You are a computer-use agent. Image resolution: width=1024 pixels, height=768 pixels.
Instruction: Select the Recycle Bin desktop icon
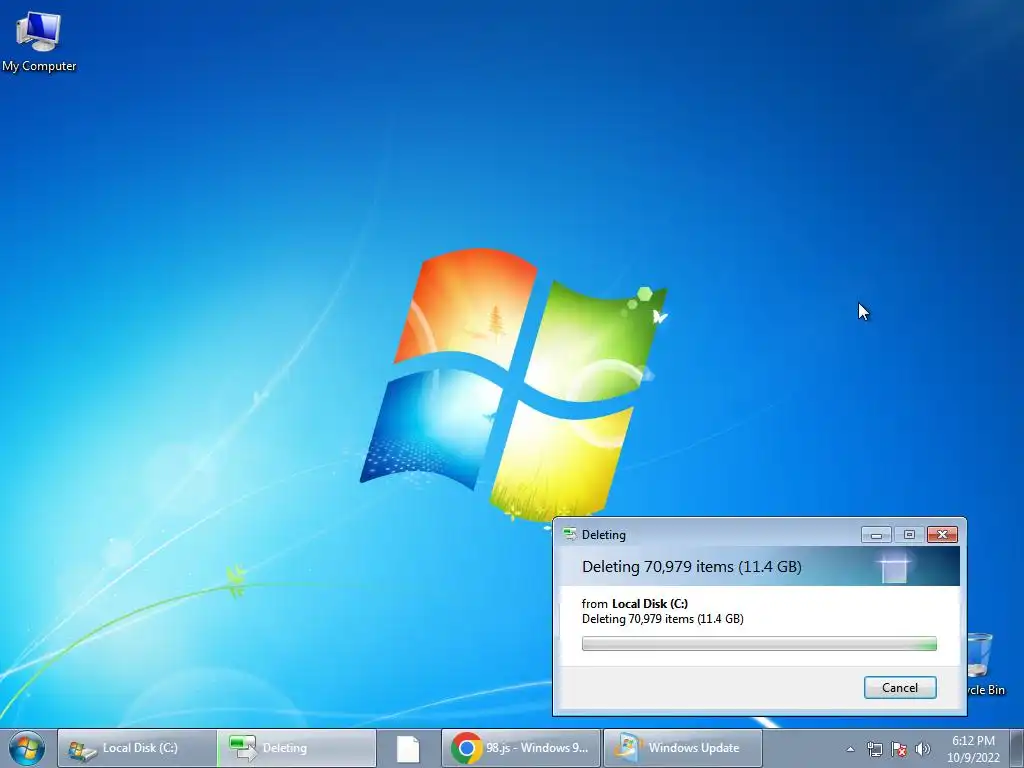pyautogui.click(x=985, y=664)
